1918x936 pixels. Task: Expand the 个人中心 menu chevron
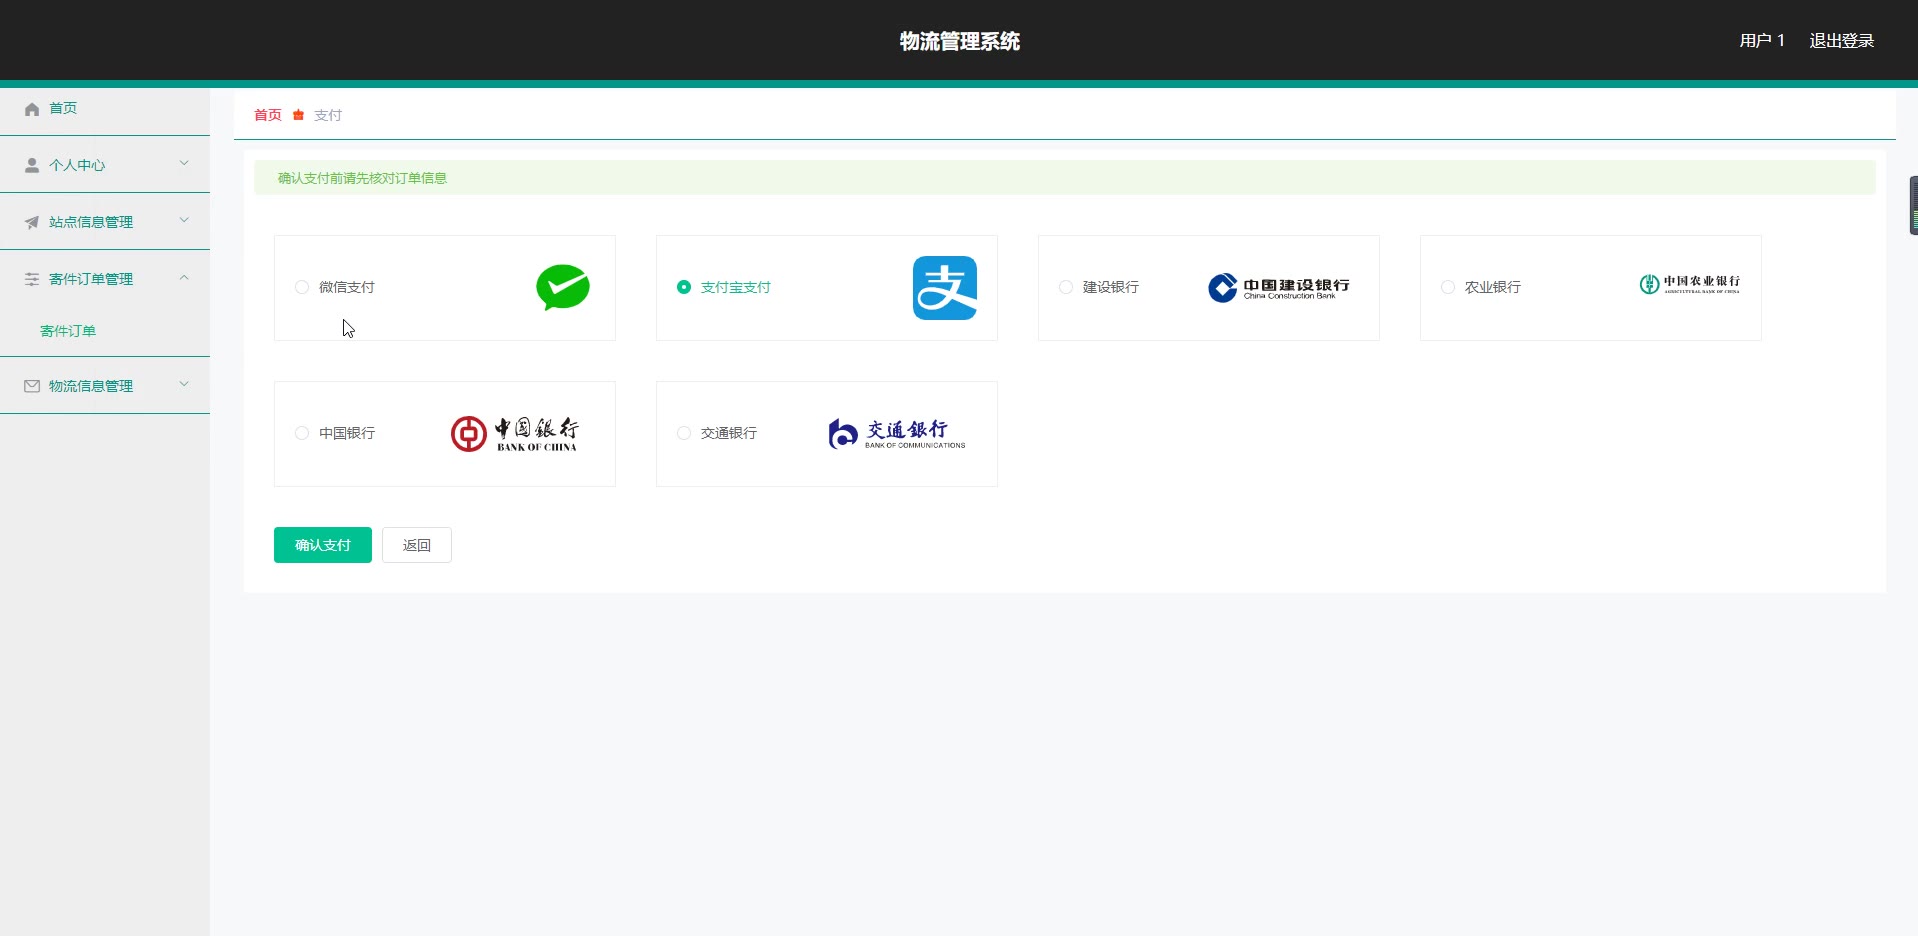click(184, 164)
